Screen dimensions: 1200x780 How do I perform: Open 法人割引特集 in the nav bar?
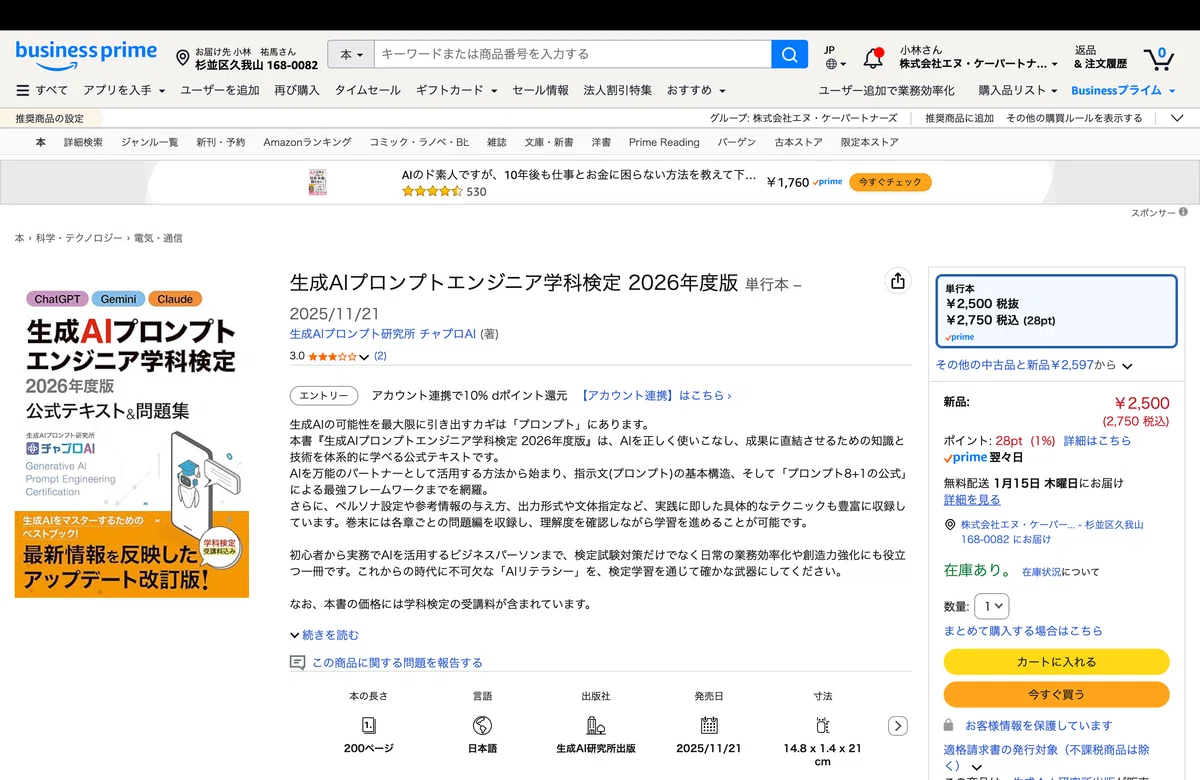tap(617, 90)
